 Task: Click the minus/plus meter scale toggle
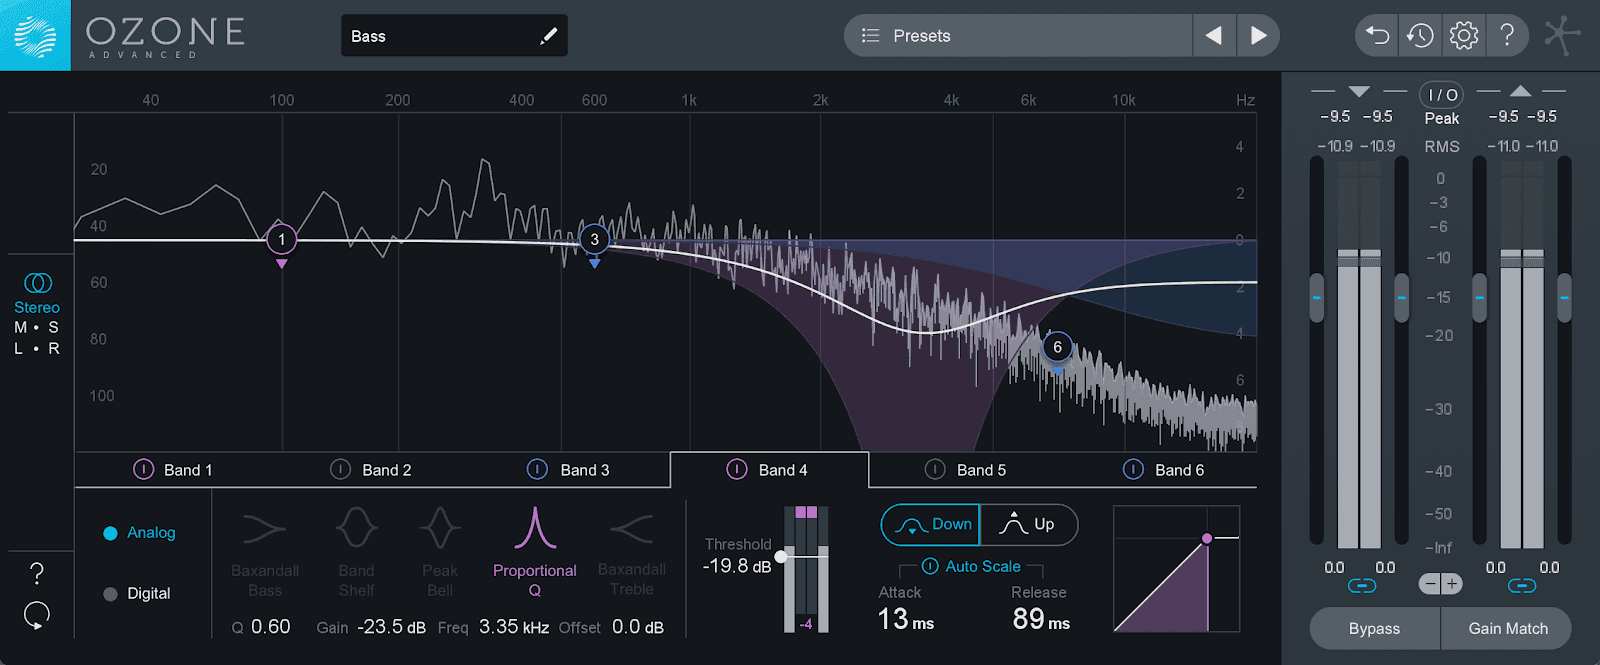click(1441, 584)
